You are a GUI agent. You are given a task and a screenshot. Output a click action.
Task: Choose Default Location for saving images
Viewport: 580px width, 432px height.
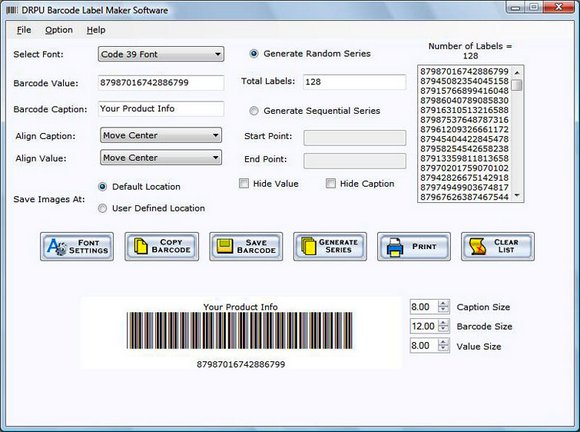coord(102,186)
